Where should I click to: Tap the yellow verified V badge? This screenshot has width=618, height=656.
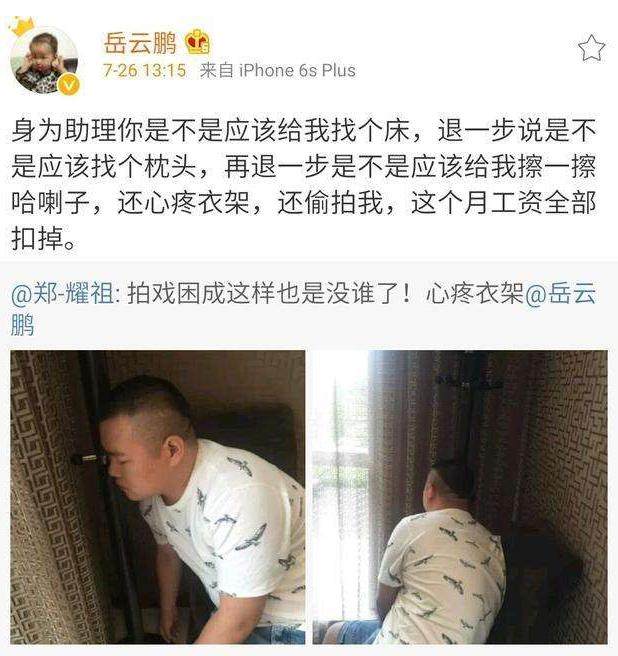[68, 85]
